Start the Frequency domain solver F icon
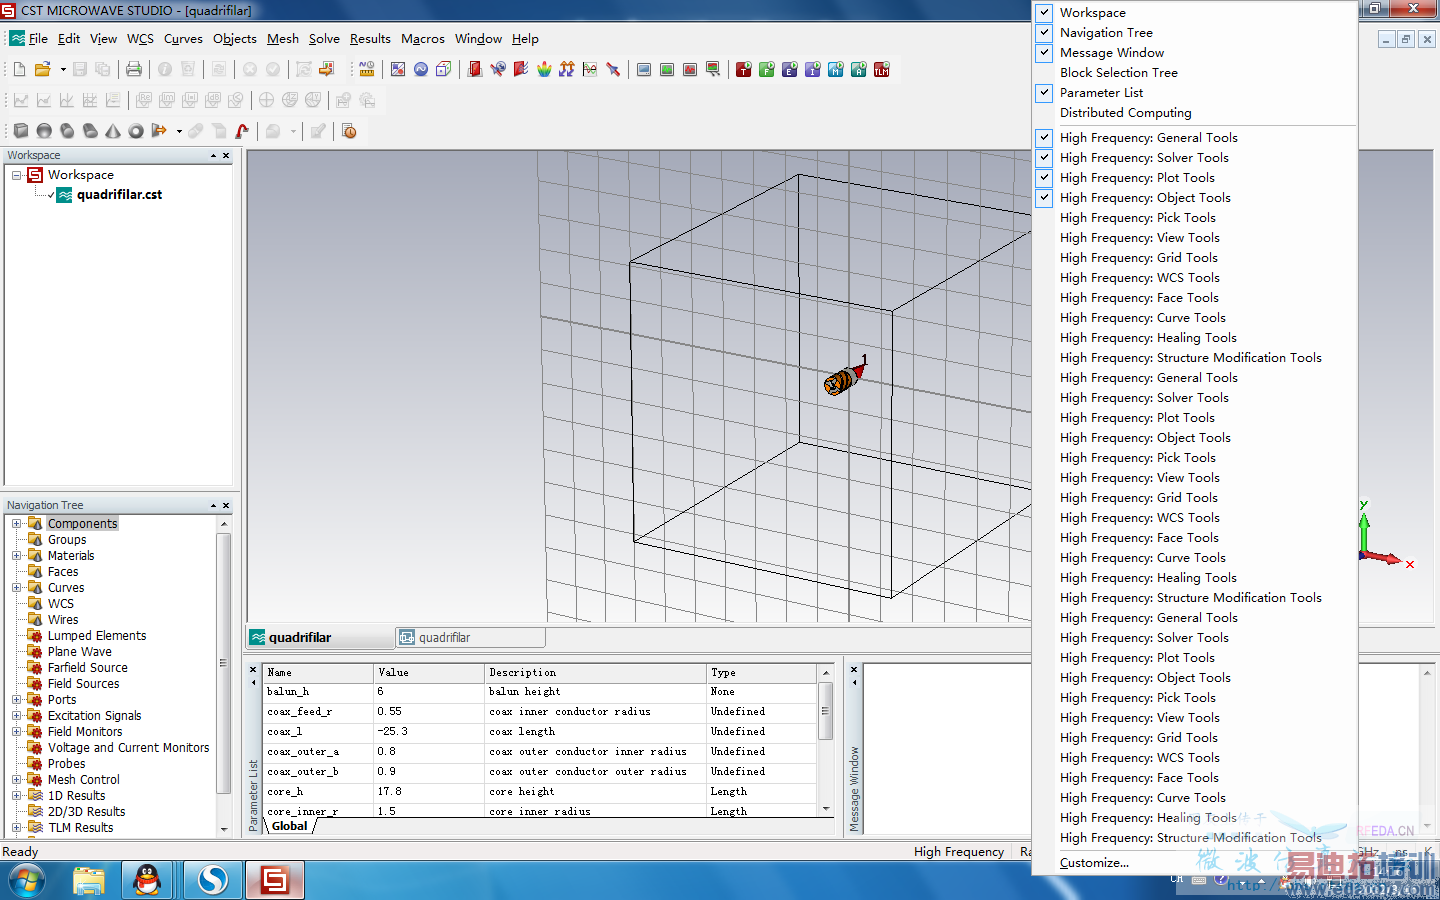Image resolution: width=1440 pixels, height=900 pixels. point(766,69)
